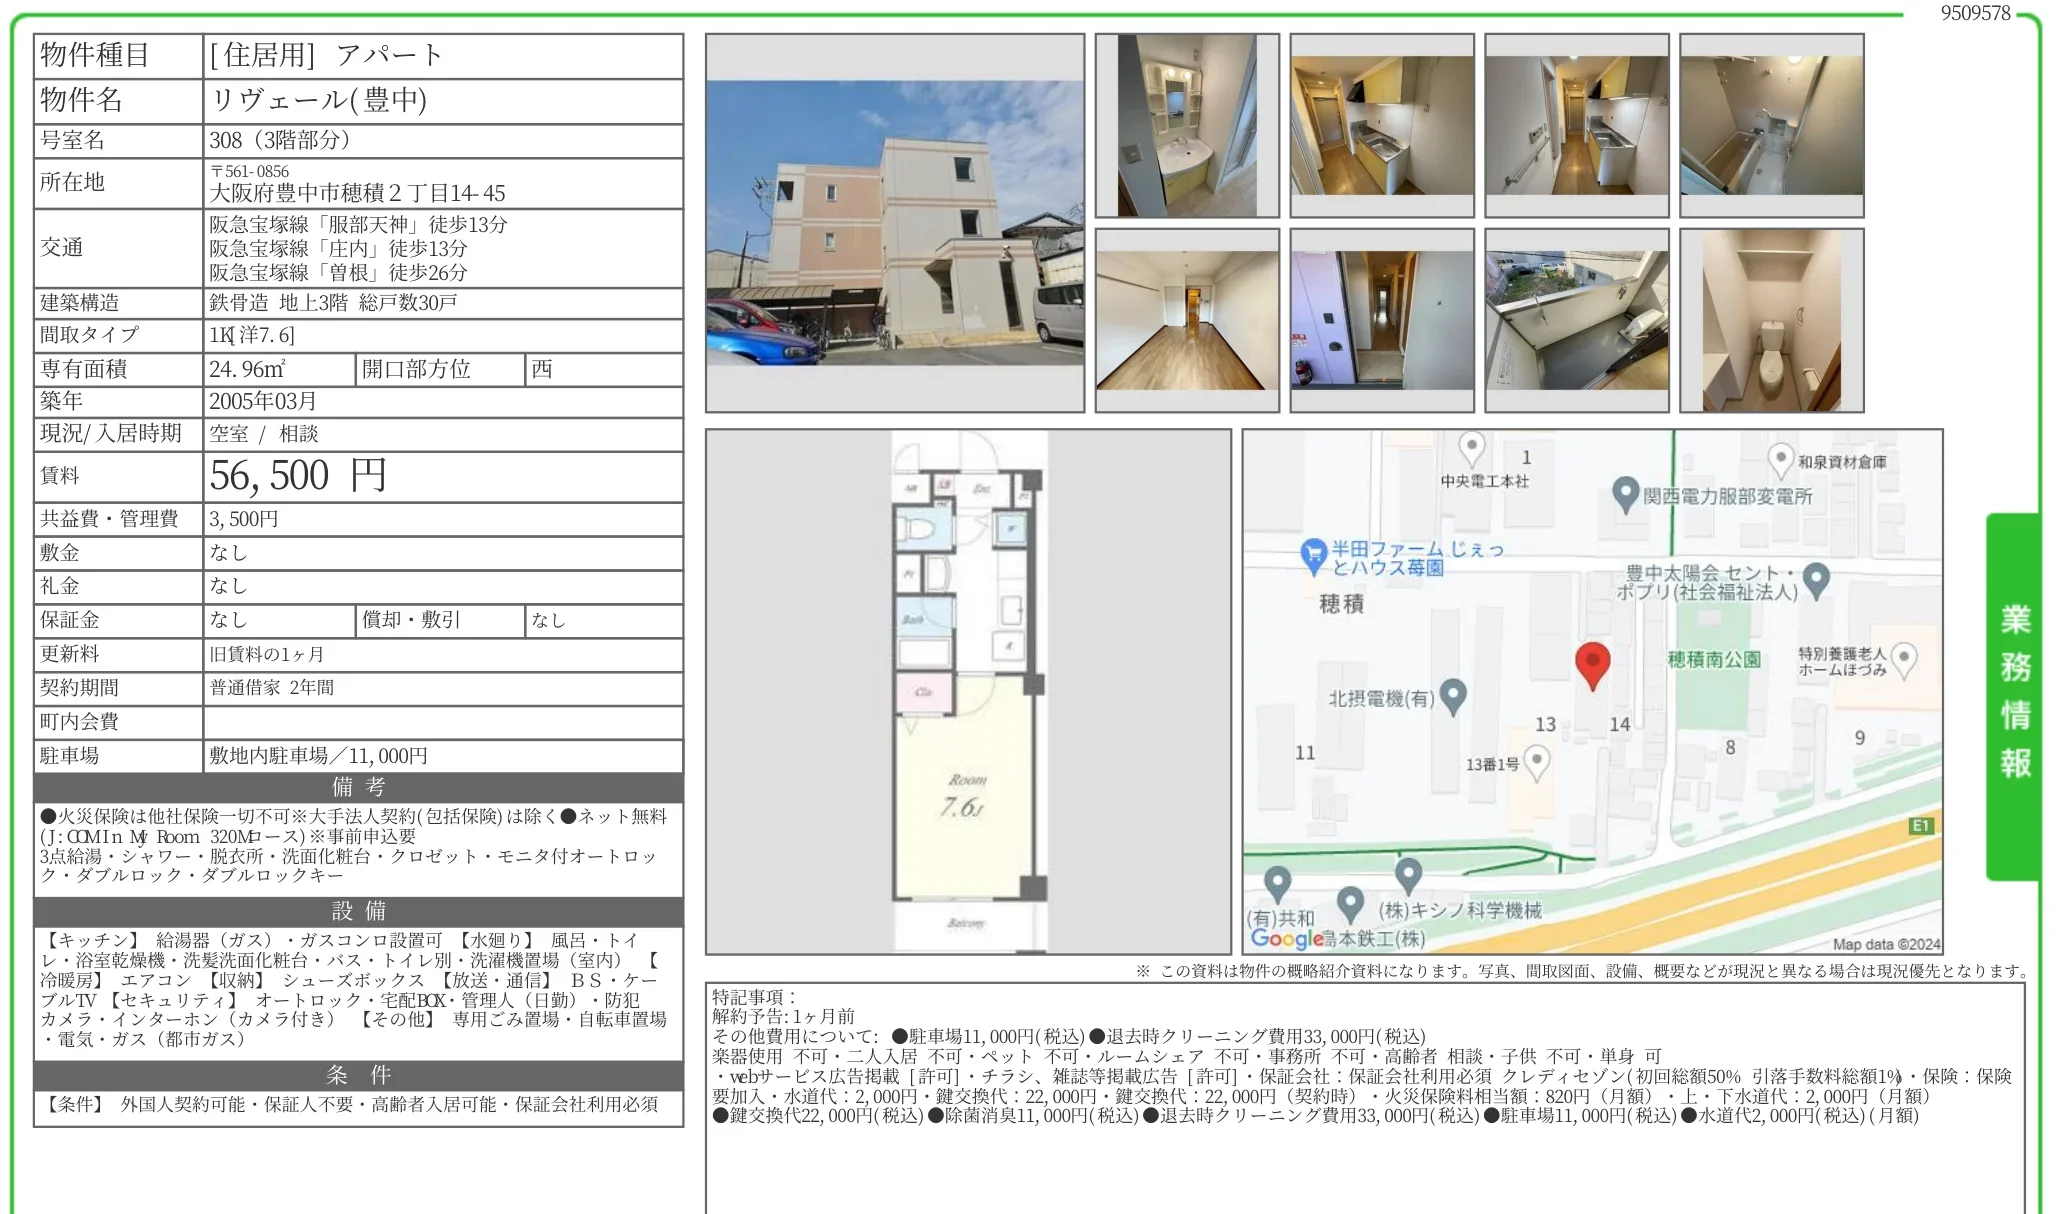
Task: Click 阪急宝塚線「庄内」徒歩13分 line
Action: (338, 248)
